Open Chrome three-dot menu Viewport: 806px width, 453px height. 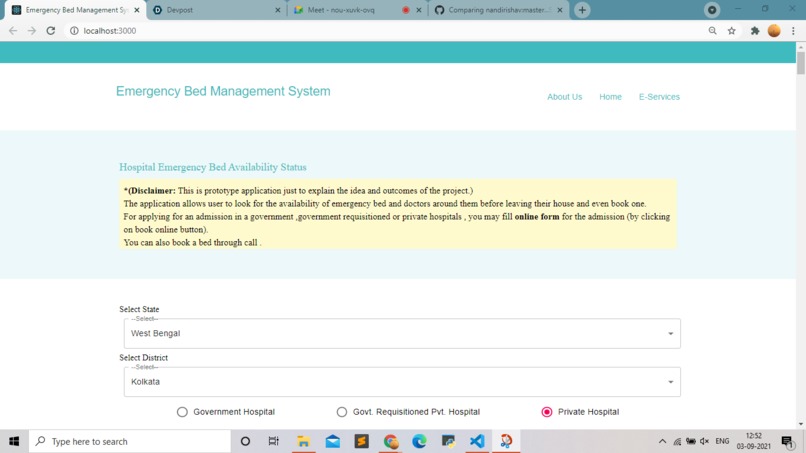pyautogui.click(x=793, y=31)
